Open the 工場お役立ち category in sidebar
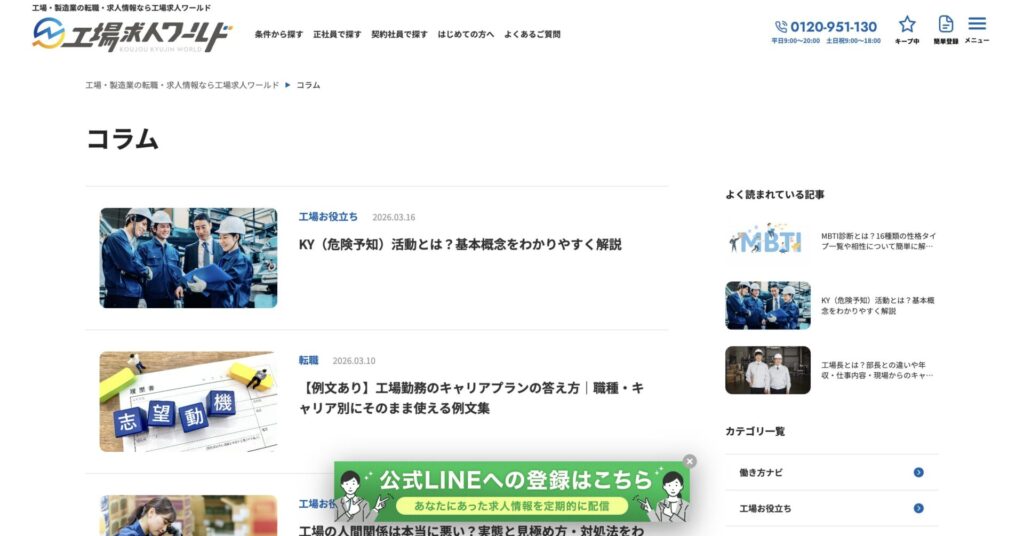The width and height of the screenshot is (1024, 536). pos(831,509)
